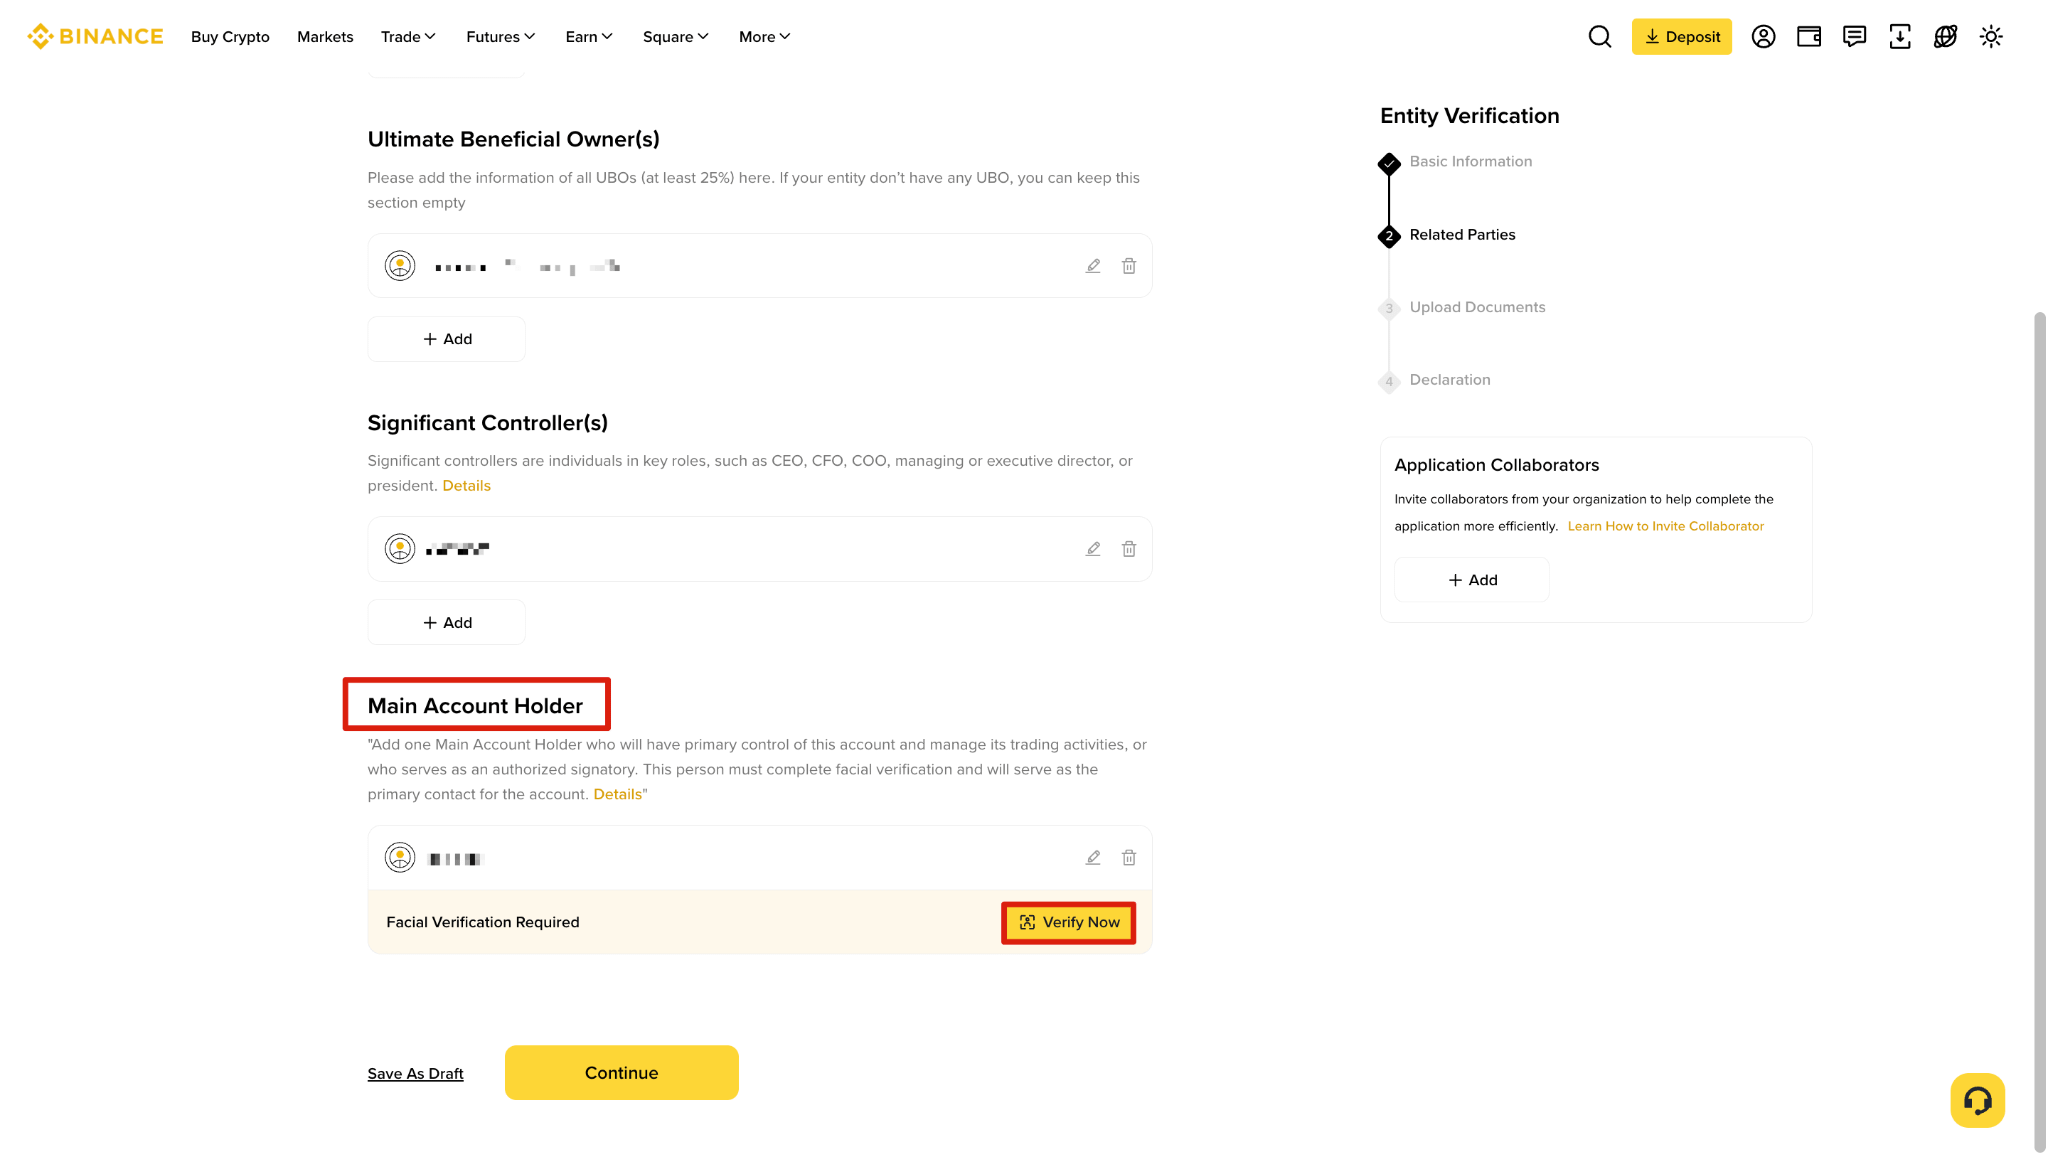Expand the Futures dropdown menu

[x=501, y=37]
